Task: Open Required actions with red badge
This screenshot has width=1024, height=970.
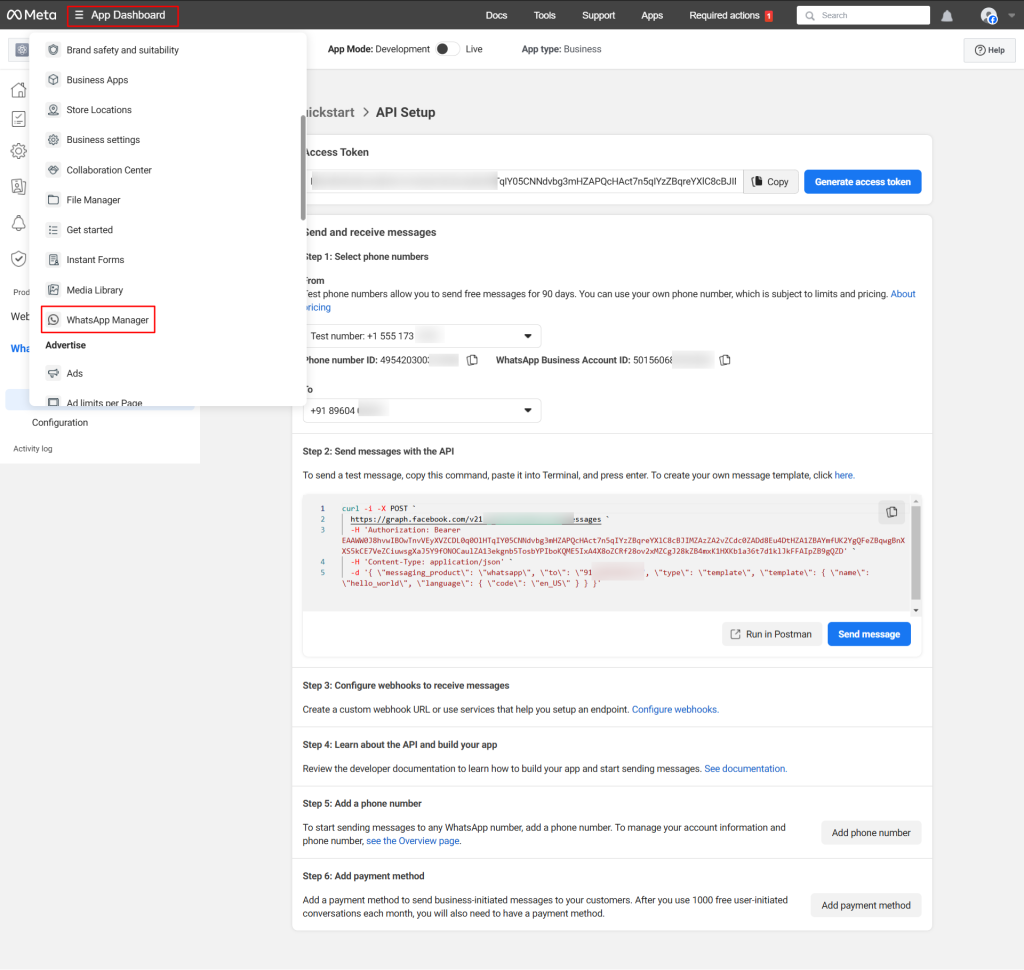Action: pos(731,15)
